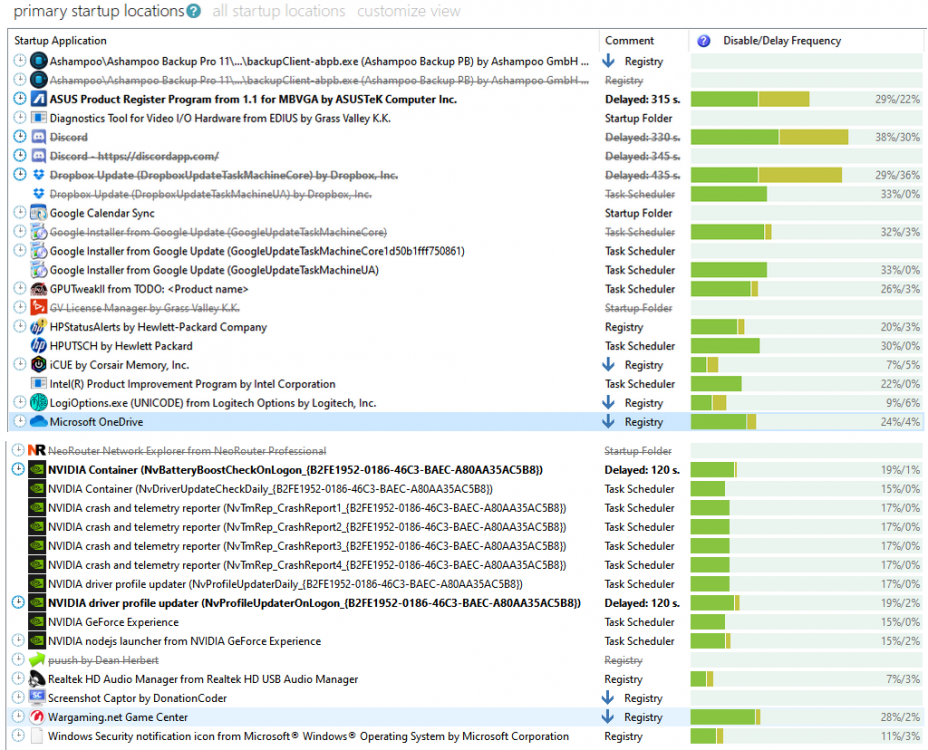Click the 38%/30% frequency bar for Discord
Screen dimensions: 928x750
coord(769,137)
